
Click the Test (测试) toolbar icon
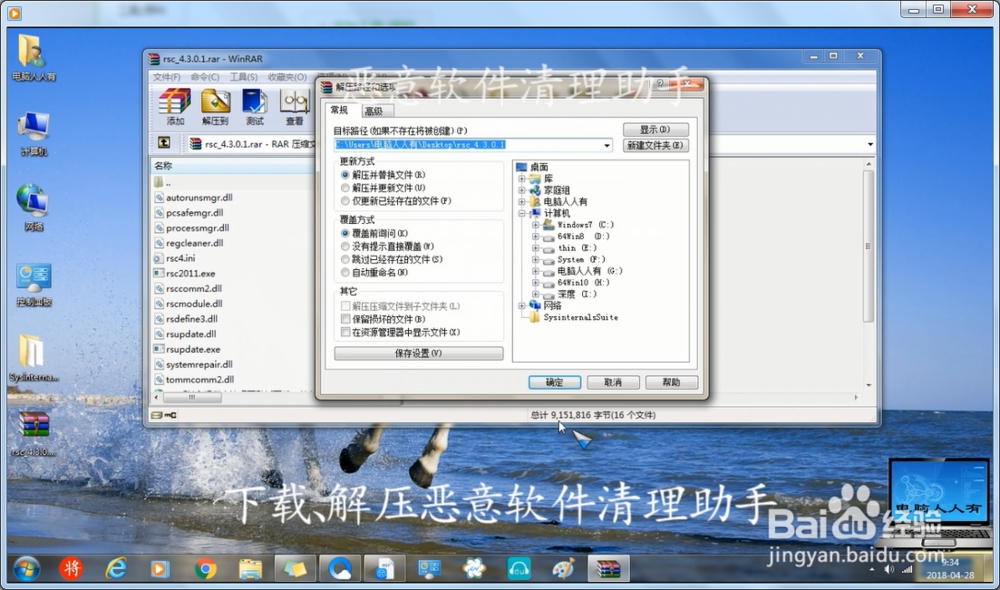pos(254,107)
